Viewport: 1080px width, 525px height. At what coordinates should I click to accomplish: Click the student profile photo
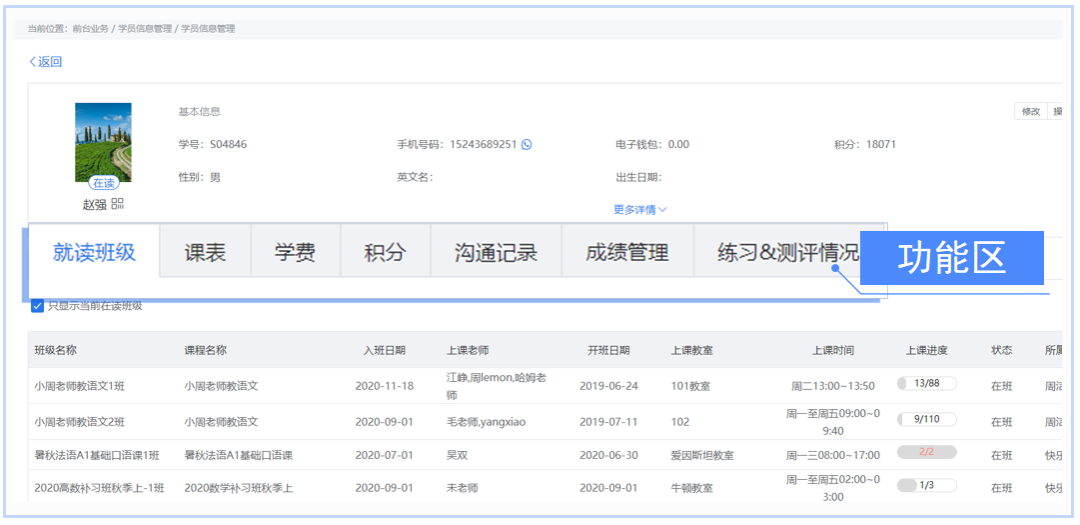pos(103,142)
